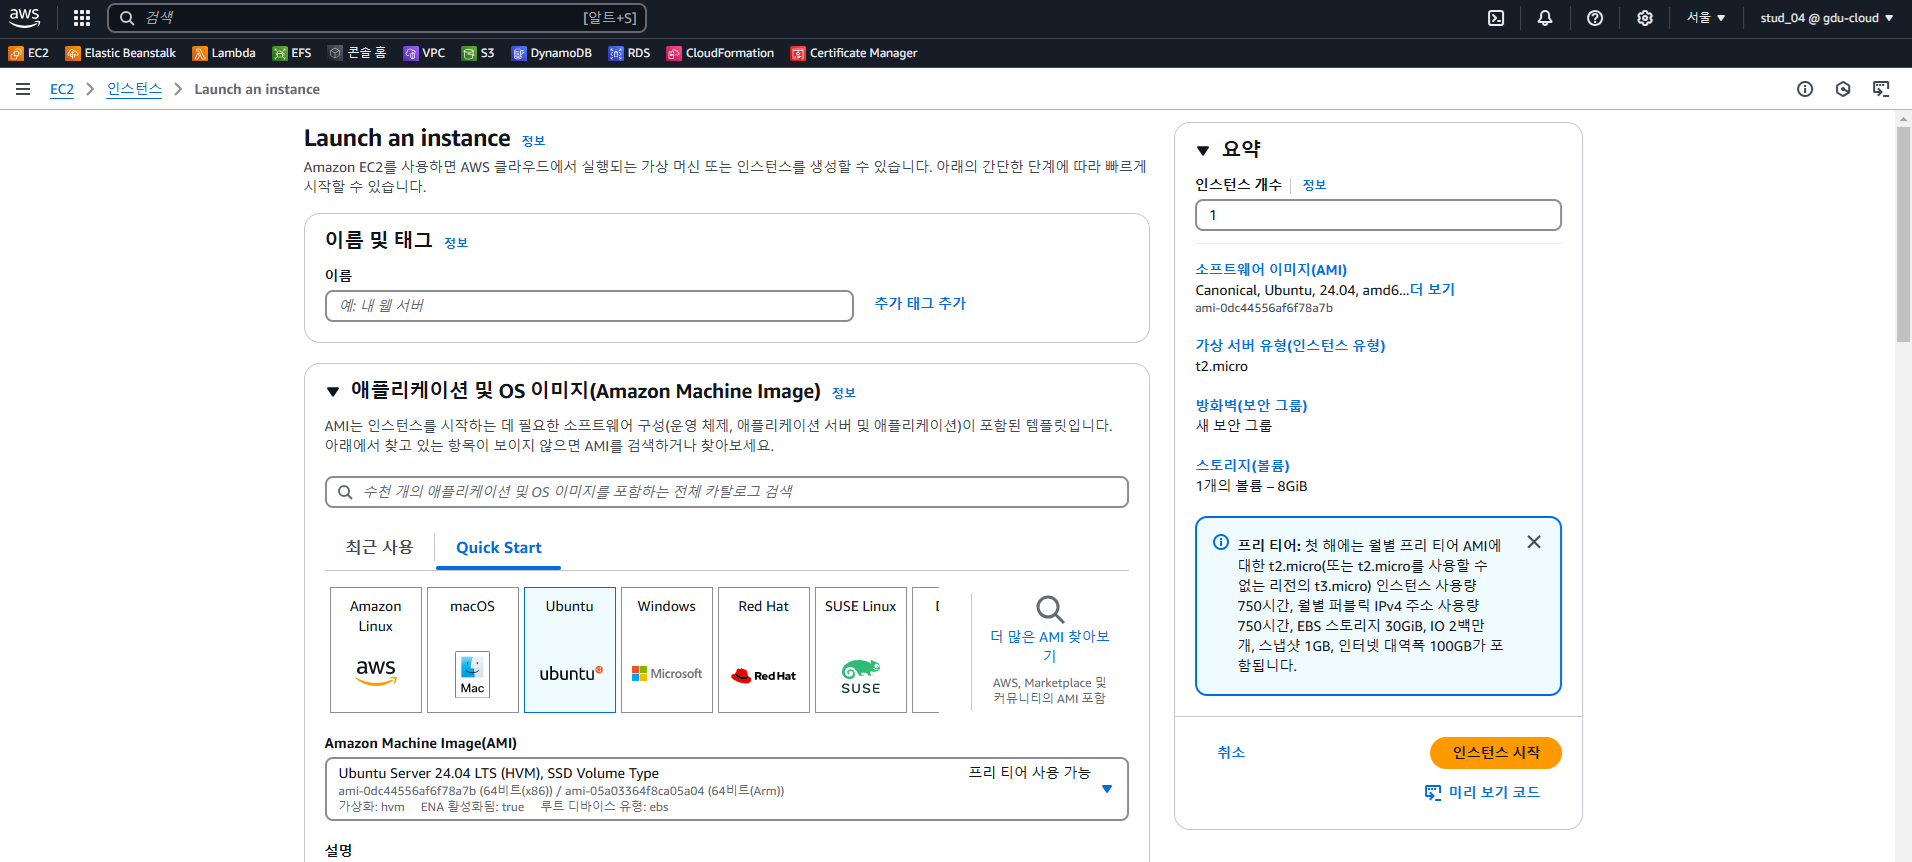Open the VPC favorite shortcut

pyautogui.click(x=424, y=53)
